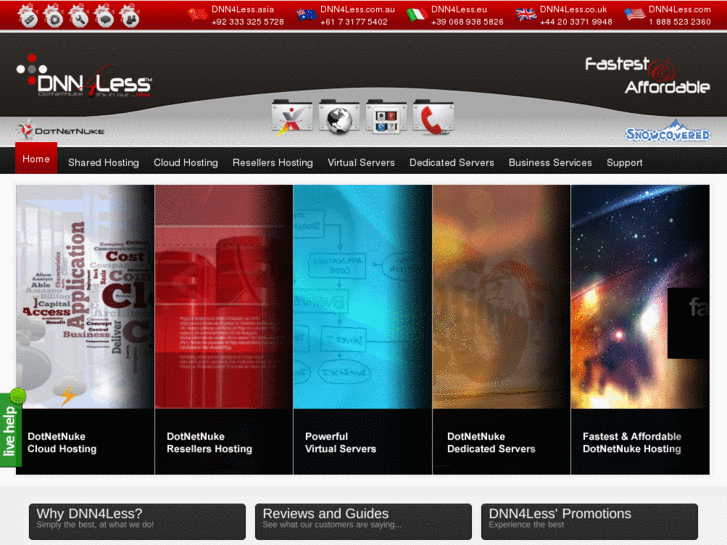727x545 pixels.
Task: Select the Home menu tab
Action: (36, 159)
